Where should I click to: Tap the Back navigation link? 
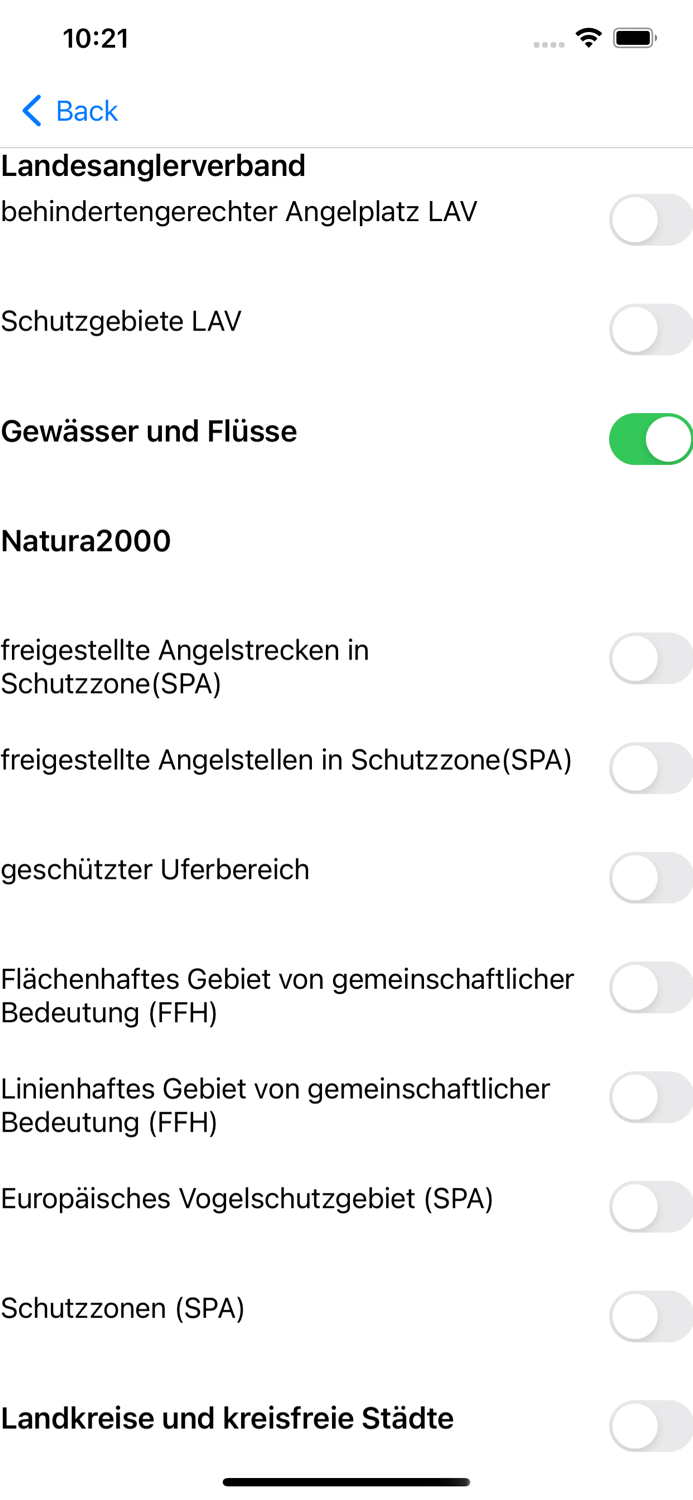point(88,111)
